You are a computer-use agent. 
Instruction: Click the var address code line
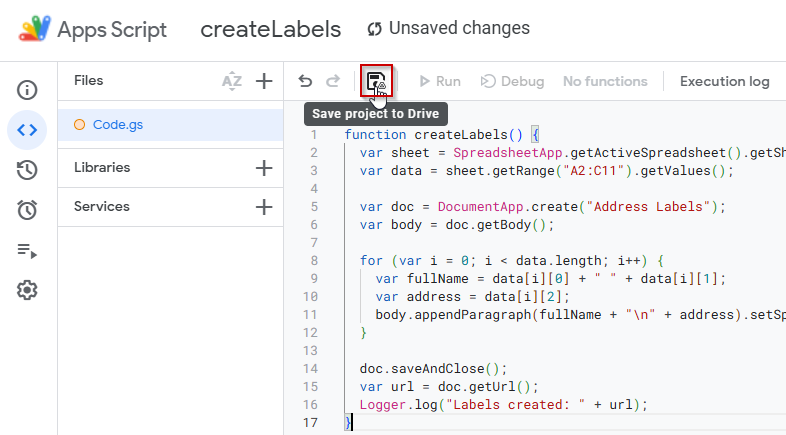point(472,297)
